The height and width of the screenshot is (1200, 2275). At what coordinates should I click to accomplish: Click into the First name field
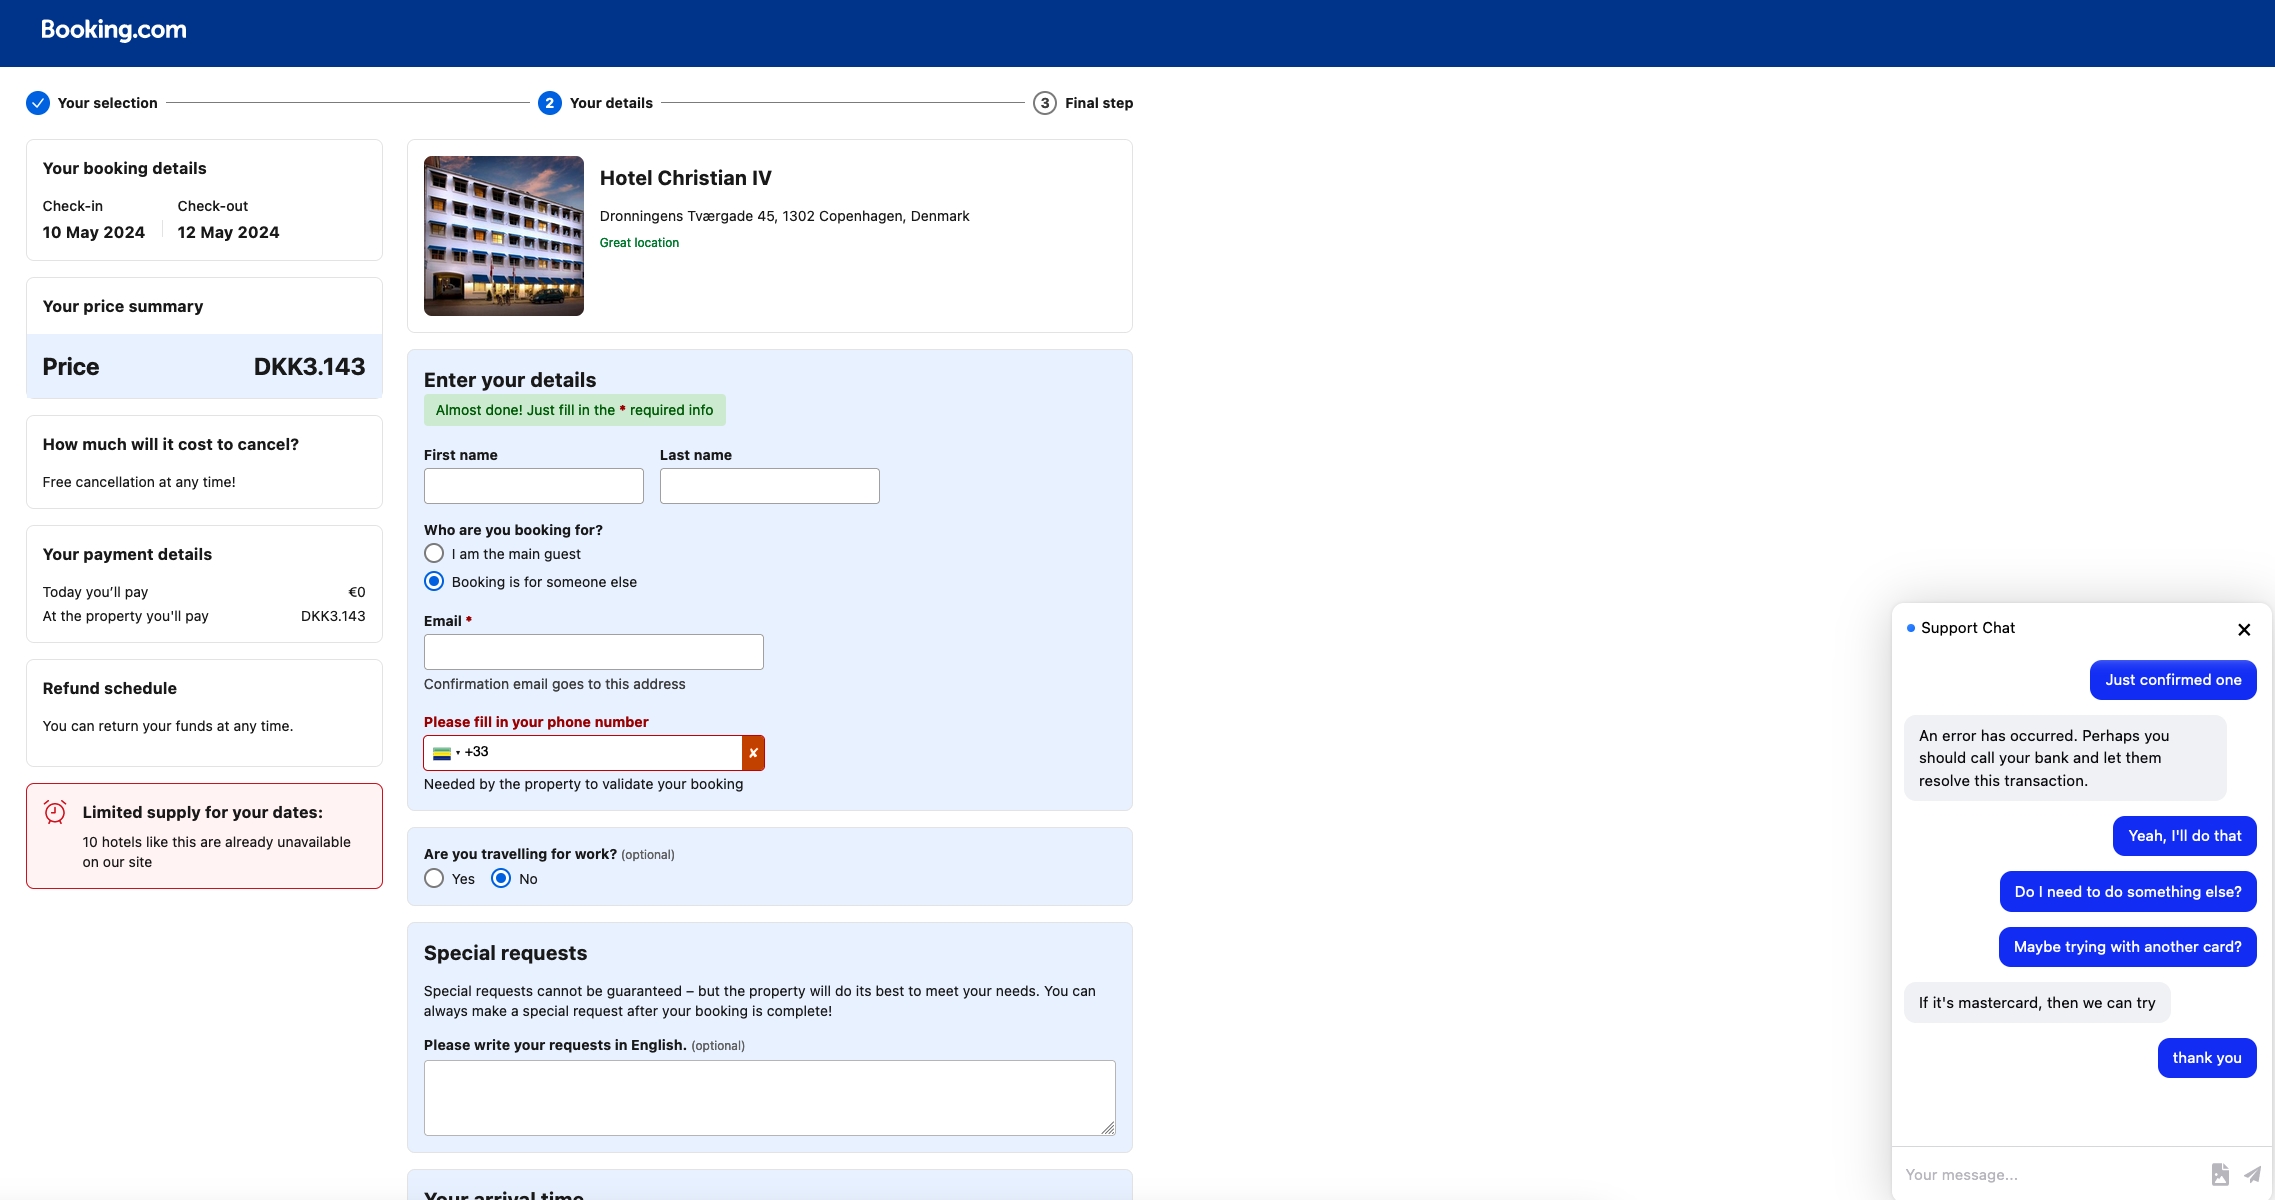(533, 486)
